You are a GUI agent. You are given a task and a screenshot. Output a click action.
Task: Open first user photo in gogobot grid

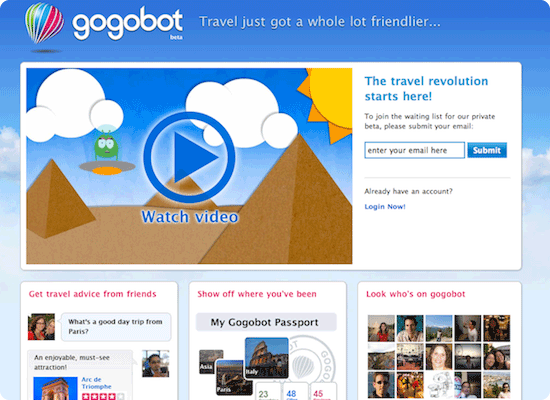point(381,328)
